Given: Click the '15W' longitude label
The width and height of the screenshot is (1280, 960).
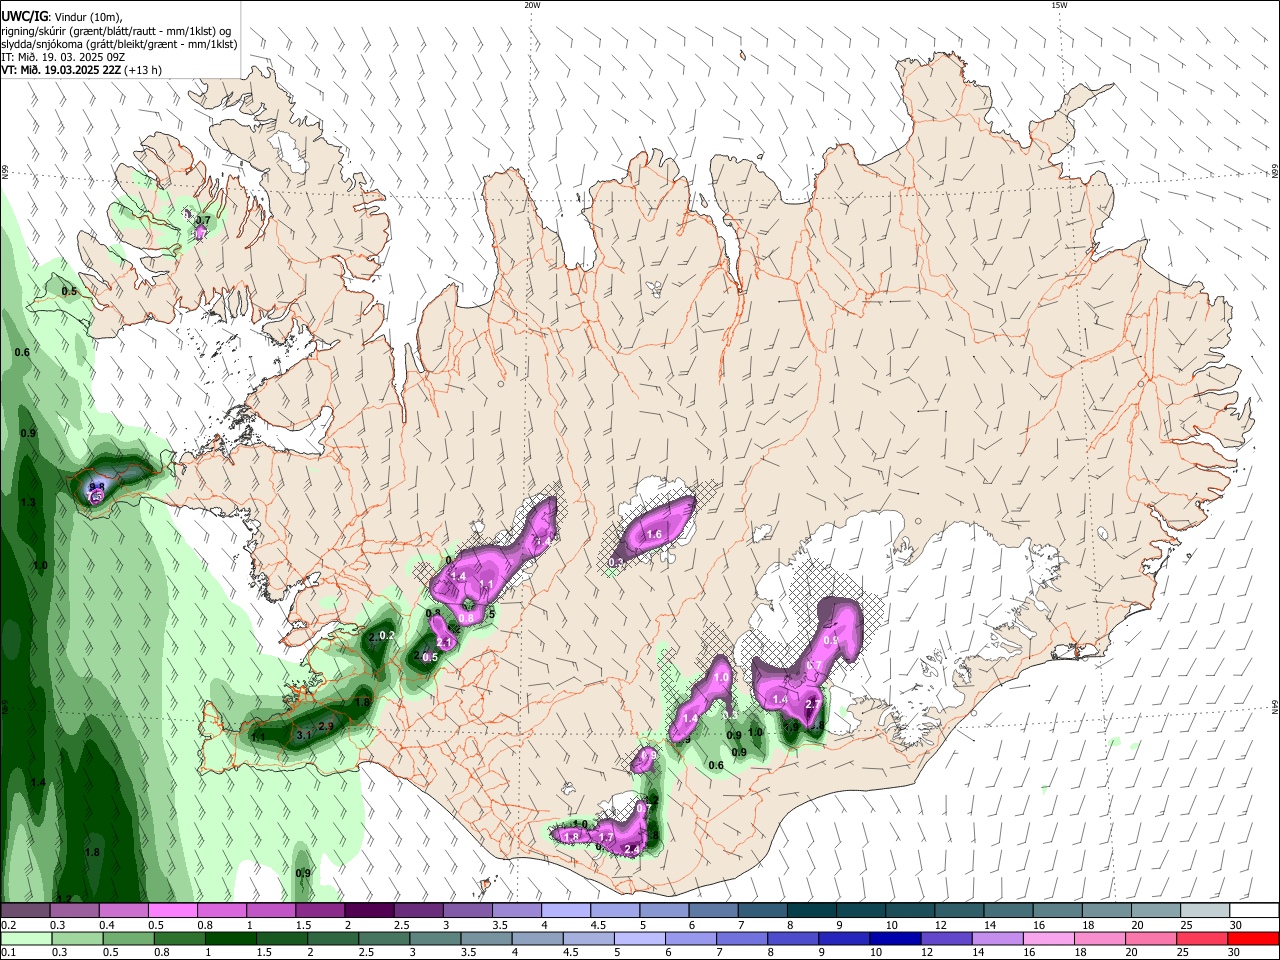Looking at the screenshot, I should 1059,5.
